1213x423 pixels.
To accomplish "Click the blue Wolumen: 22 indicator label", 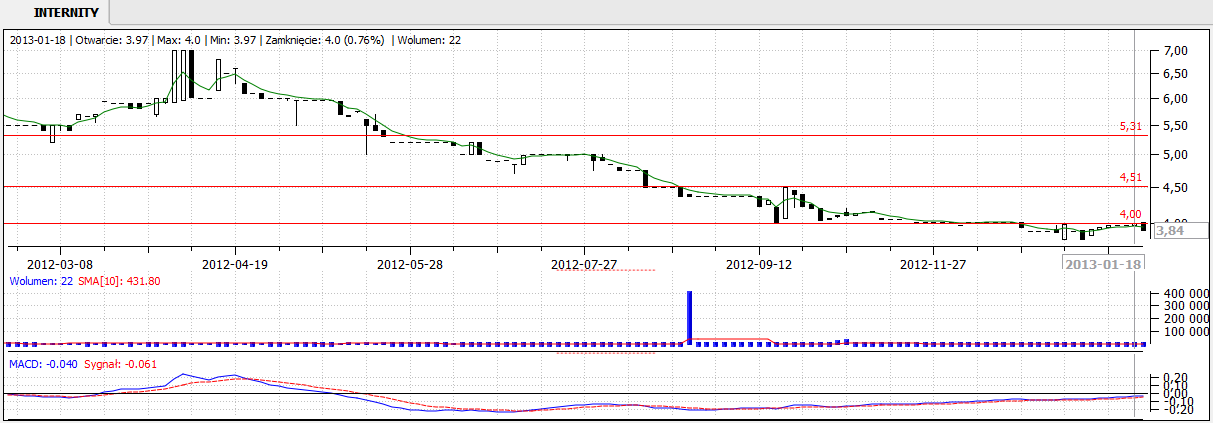I will point(40,282).
